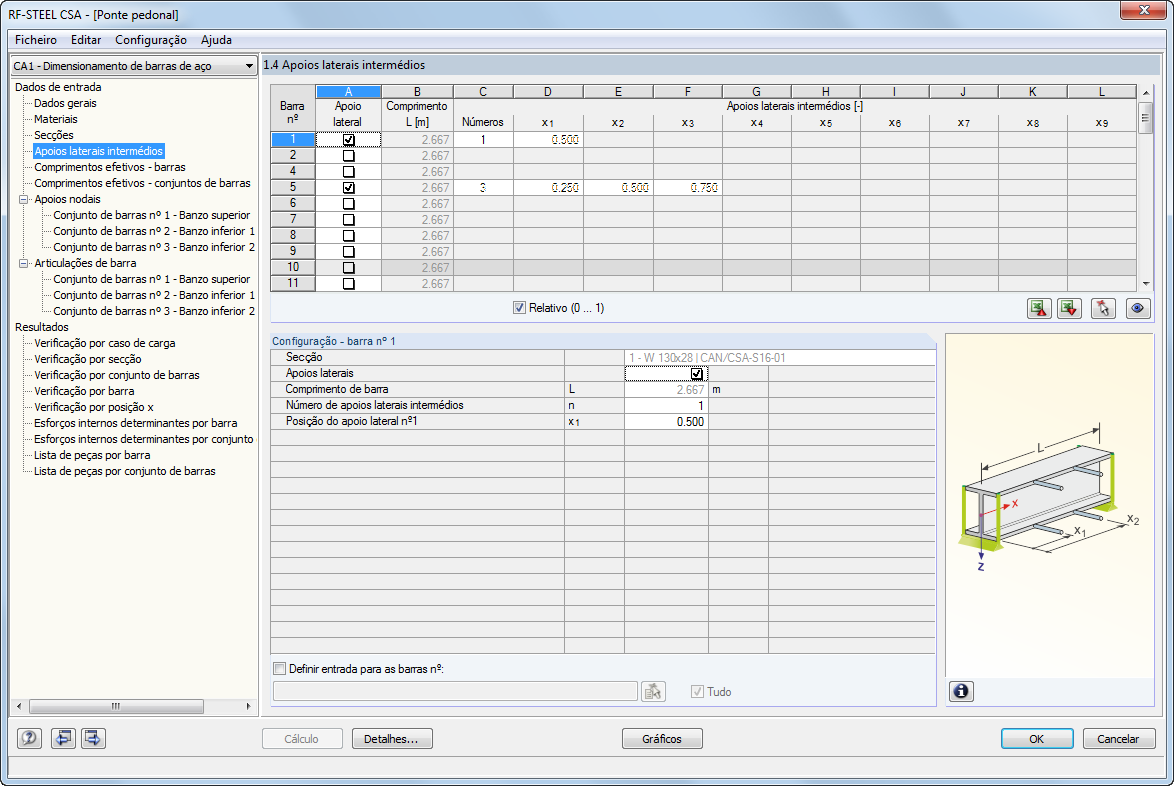This screenshot has width=1174, height=786.
Task: Click the table vertical scrollbar down arrow
Action: (1146, 284)
